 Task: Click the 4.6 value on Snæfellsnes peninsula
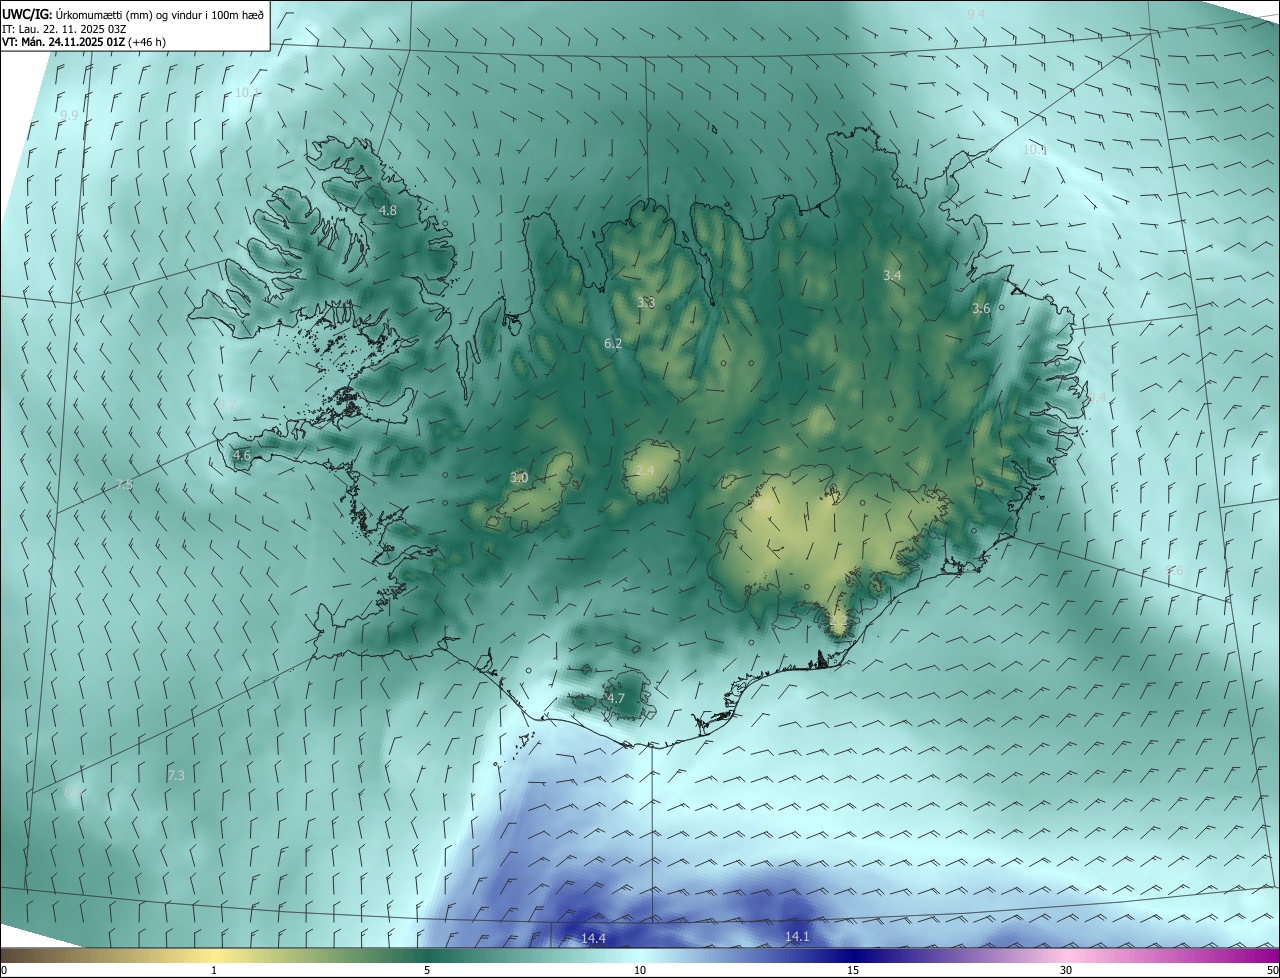pos(242,455)
